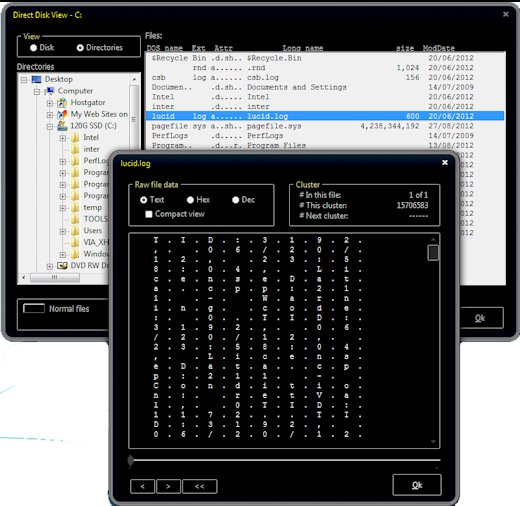This screenshot has width=520, height=506.
Task: Choose Dec raw data format
Action: (x=236, y=200)
